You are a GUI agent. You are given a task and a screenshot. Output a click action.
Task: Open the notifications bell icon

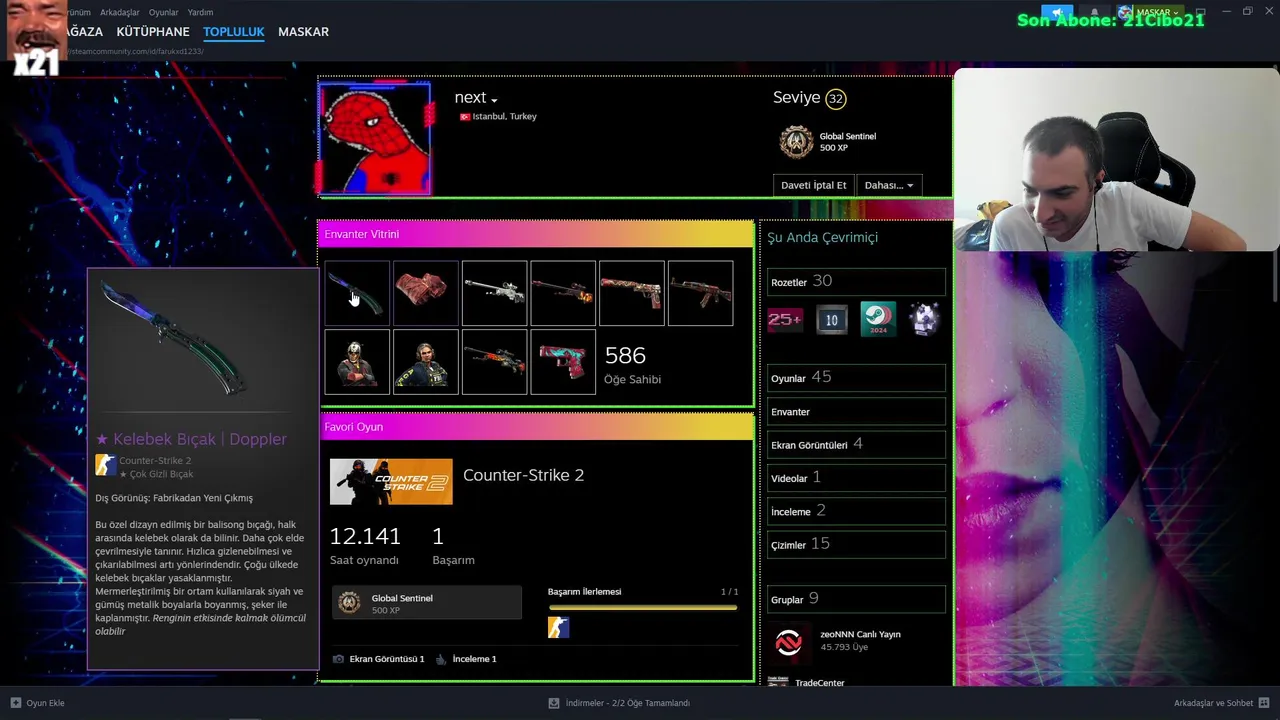pyautogui.click(x=1094, y=12)
